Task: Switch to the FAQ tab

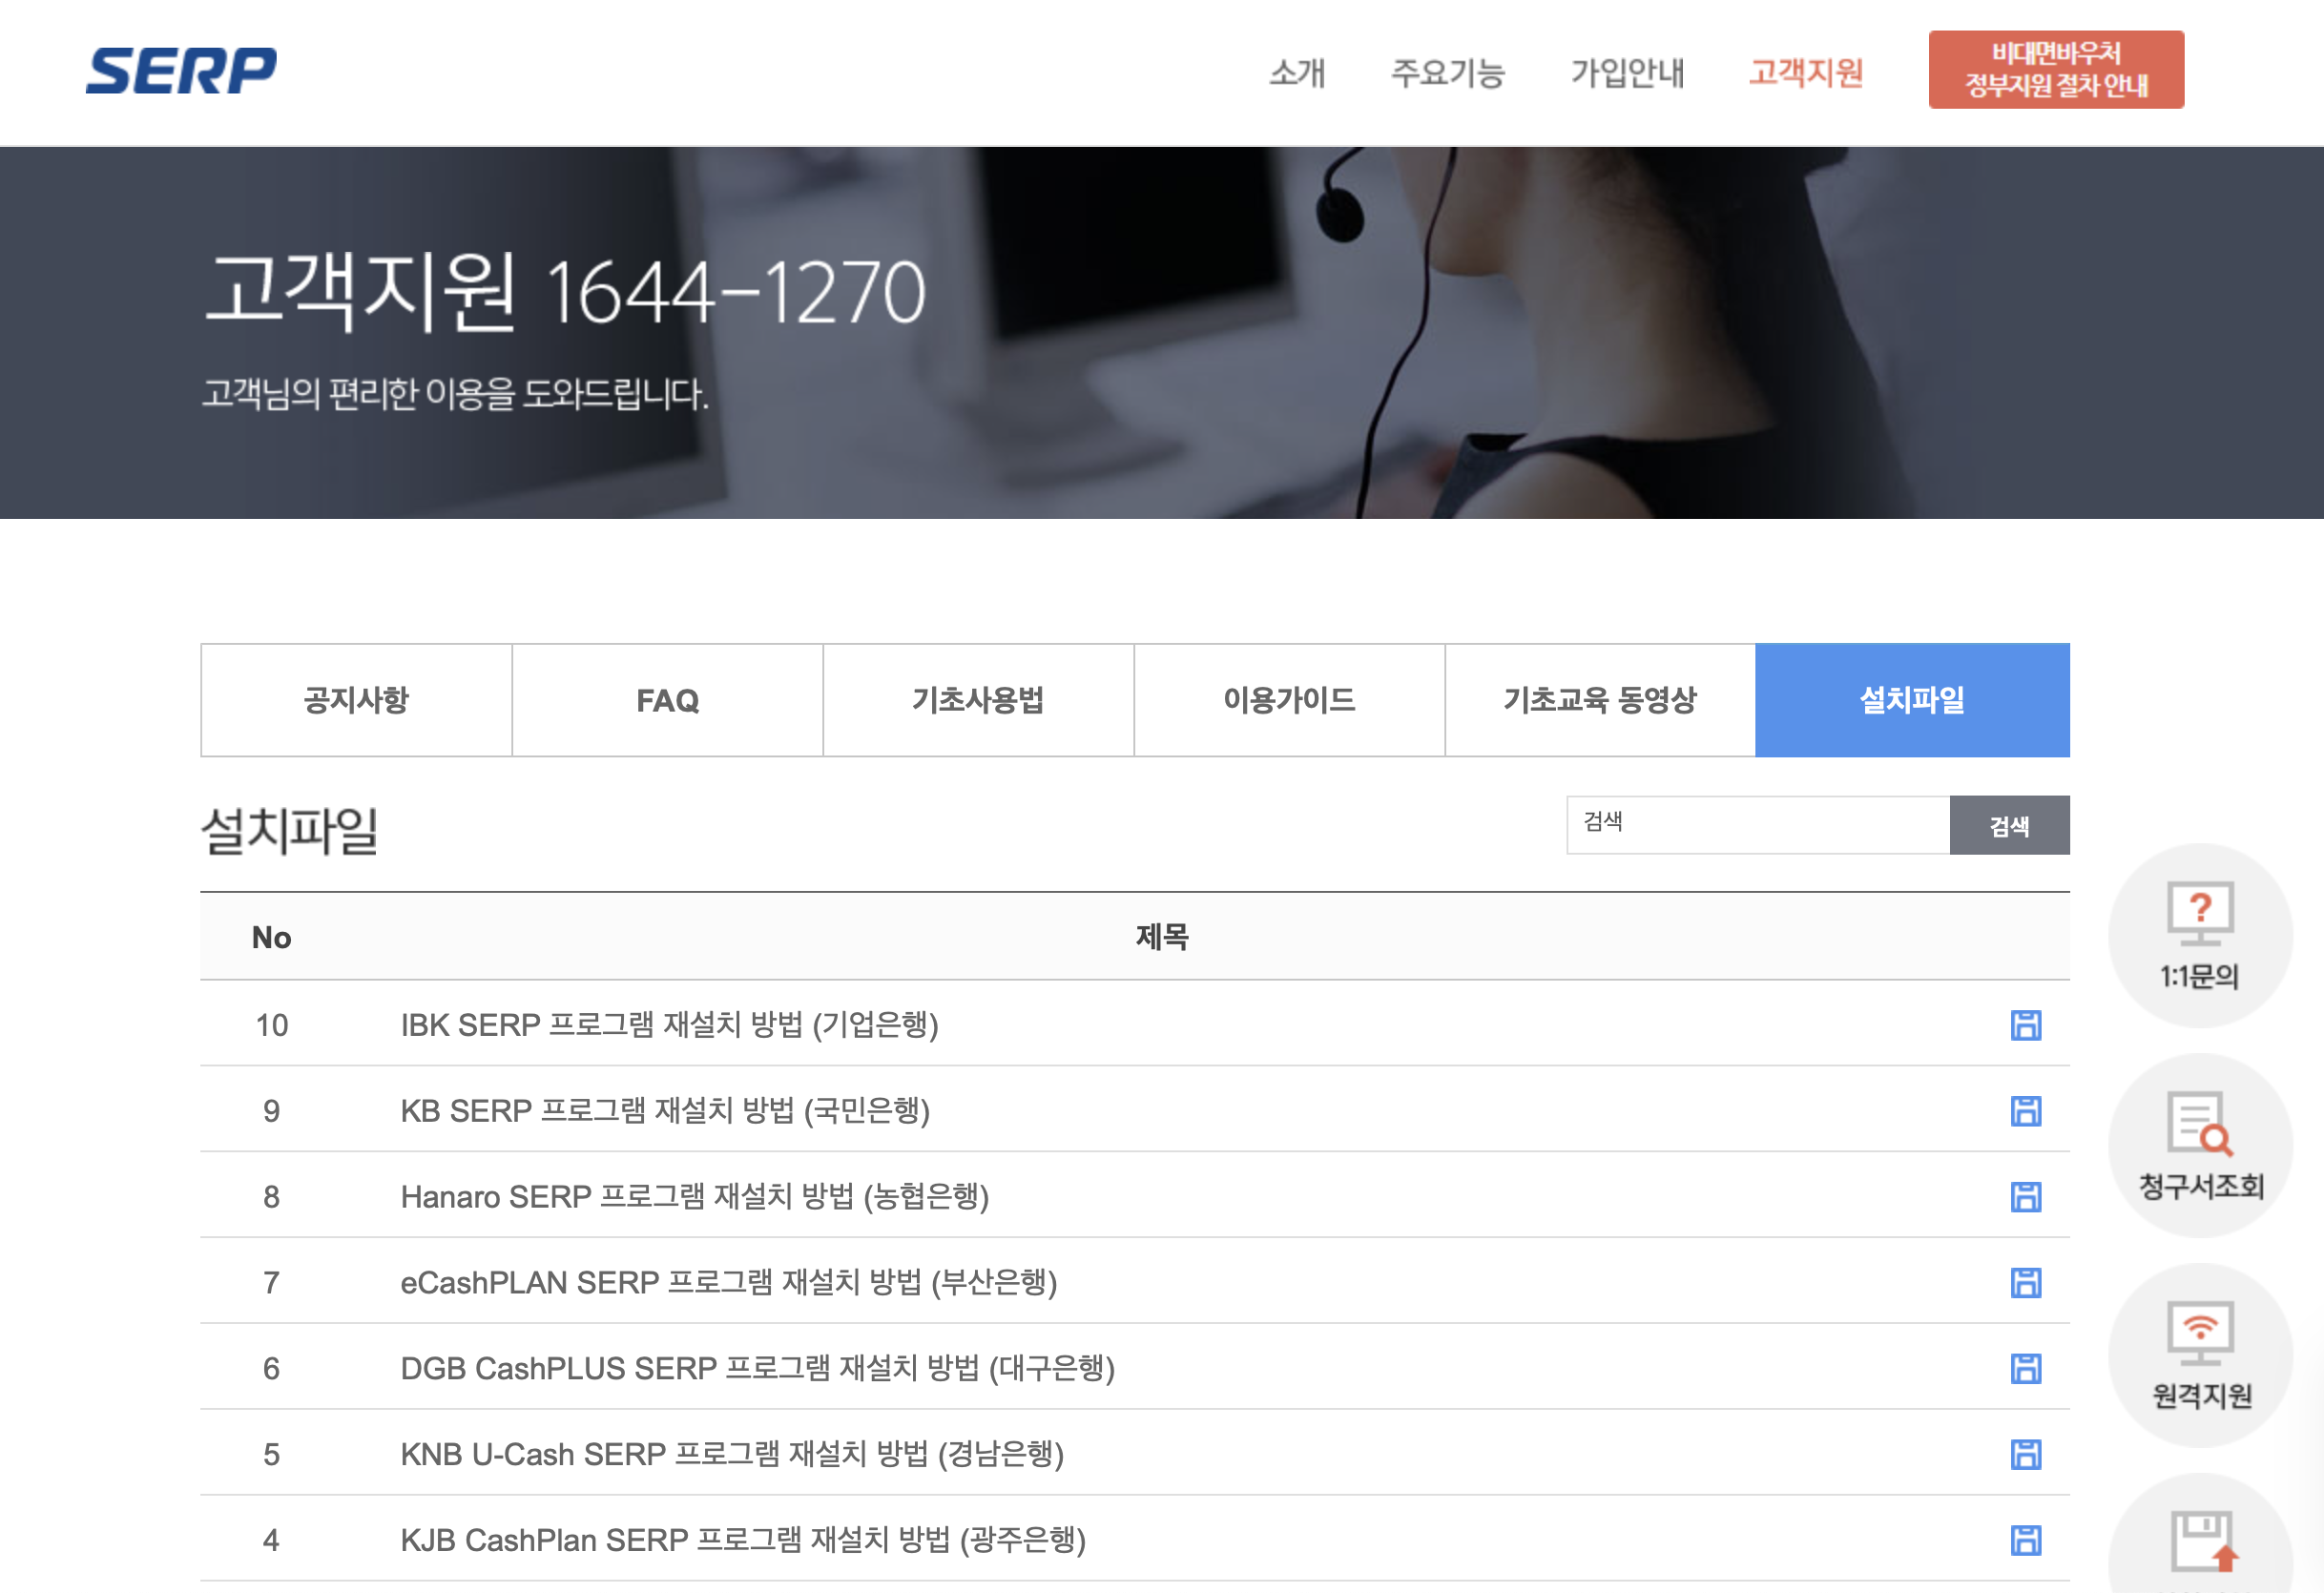Action: pos(666,699)
